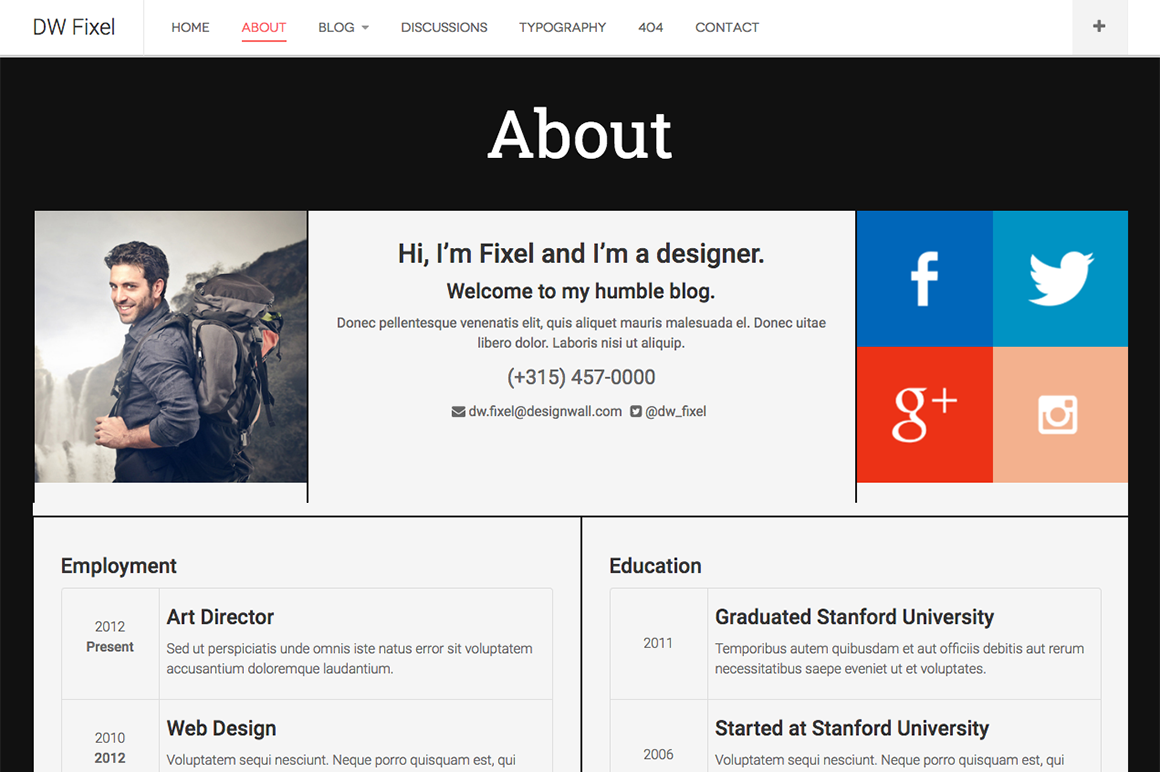
Task: Click the 2011 education year cell
Action: click(x=658, y=643)
